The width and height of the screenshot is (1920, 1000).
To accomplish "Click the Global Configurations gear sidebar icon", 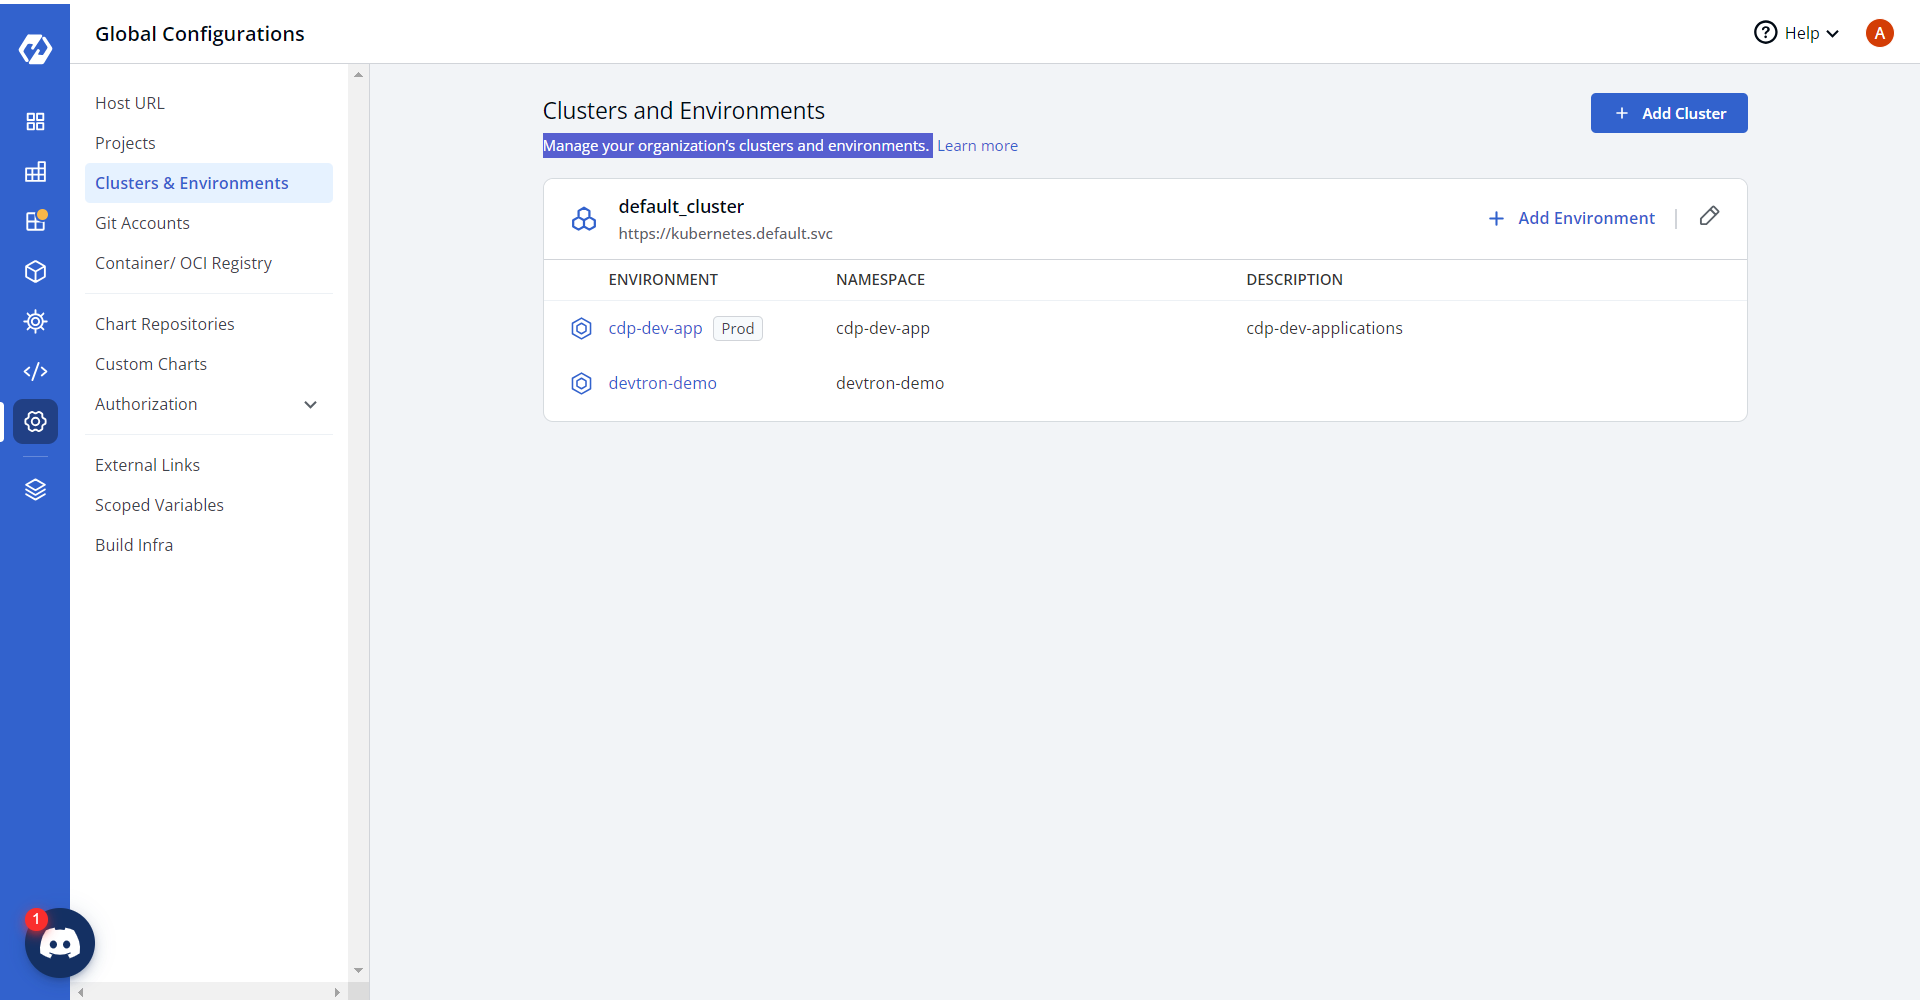I will tap(35, 422).
